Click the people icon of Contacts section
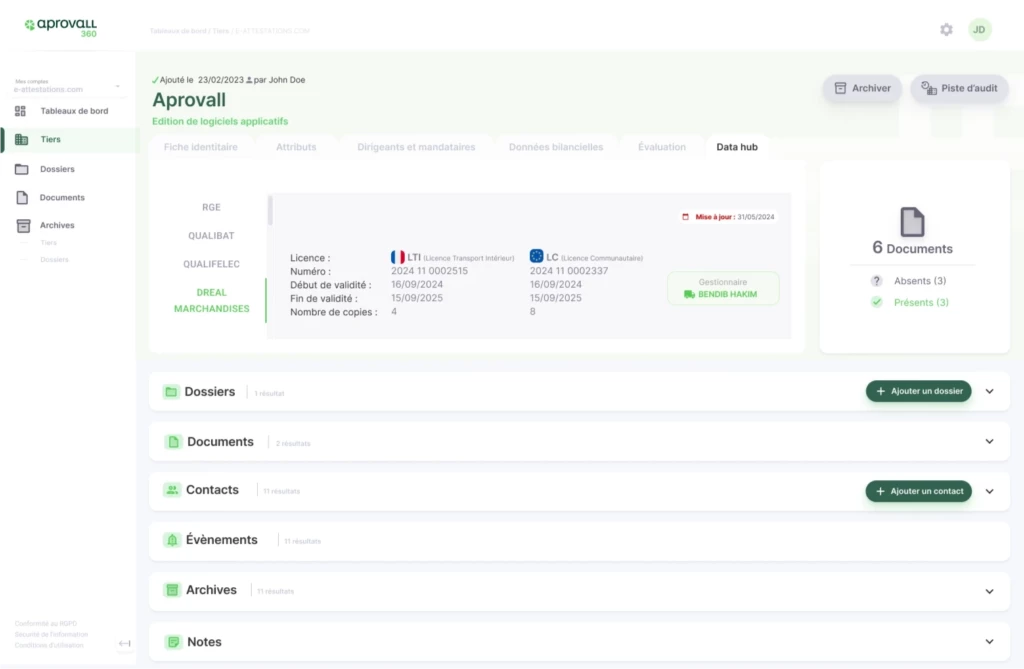 point(172,490)
